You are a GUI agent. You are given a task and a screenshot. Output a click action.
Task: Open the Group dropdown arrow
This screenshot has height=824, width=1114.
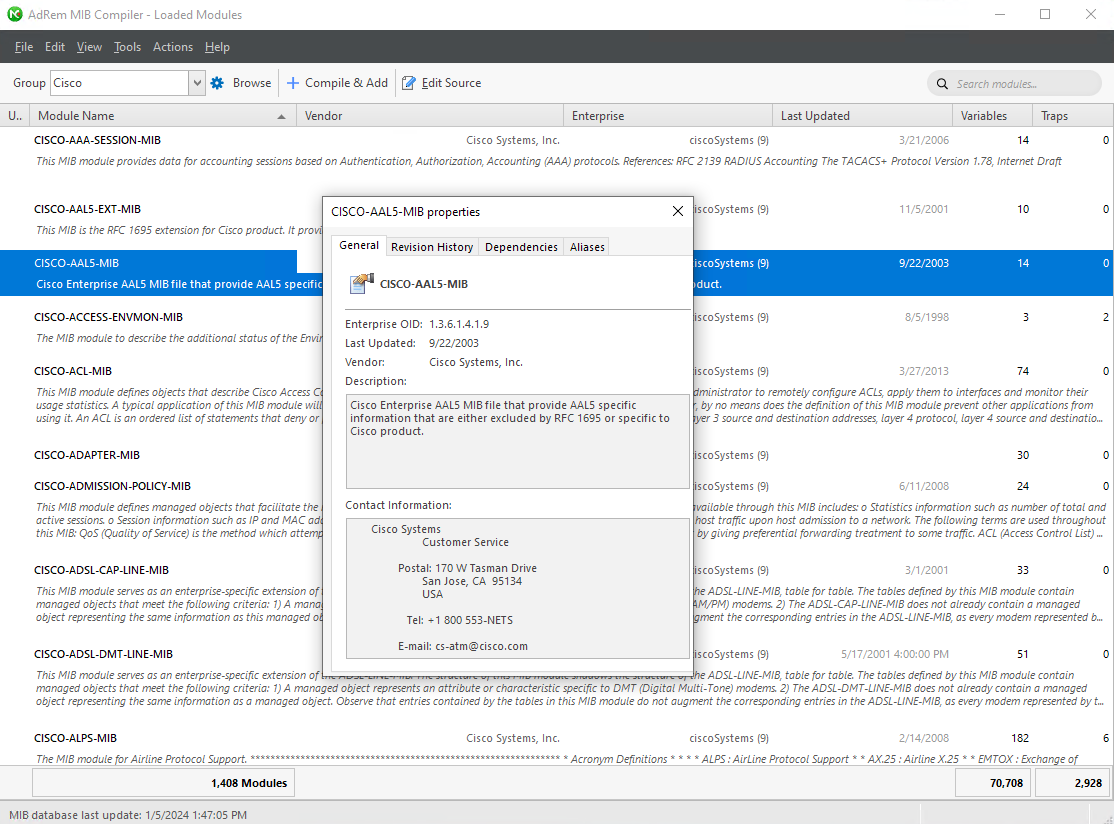tap(197, 83)
